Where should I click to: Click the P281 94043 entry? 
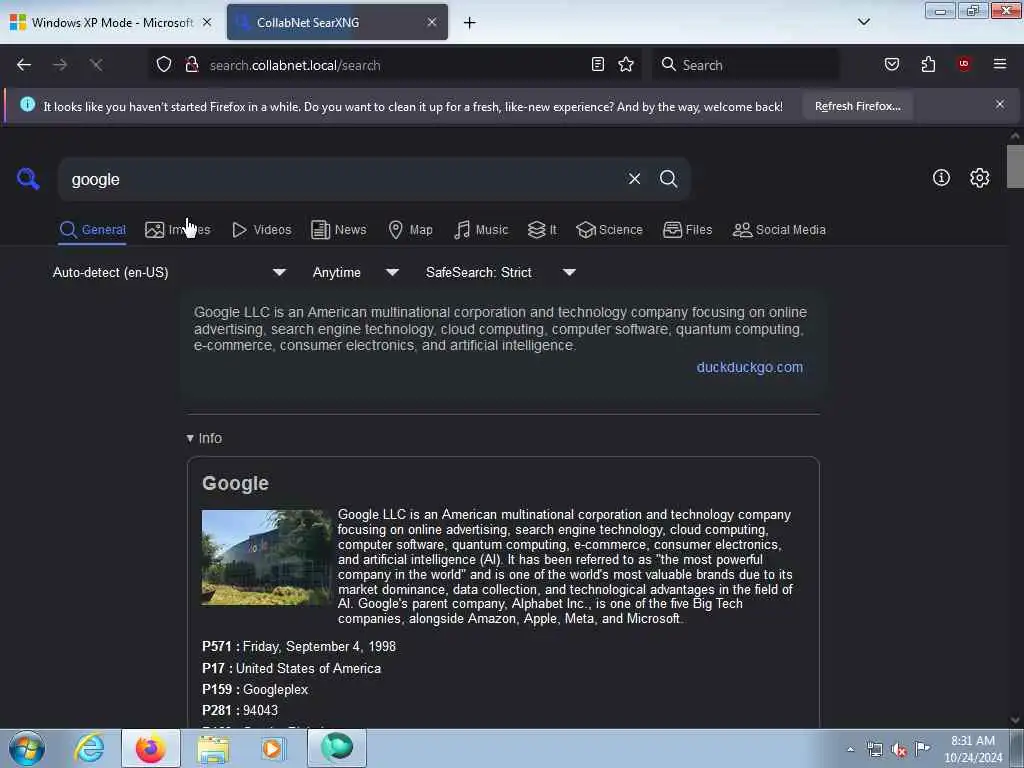(x=240, y=711)
